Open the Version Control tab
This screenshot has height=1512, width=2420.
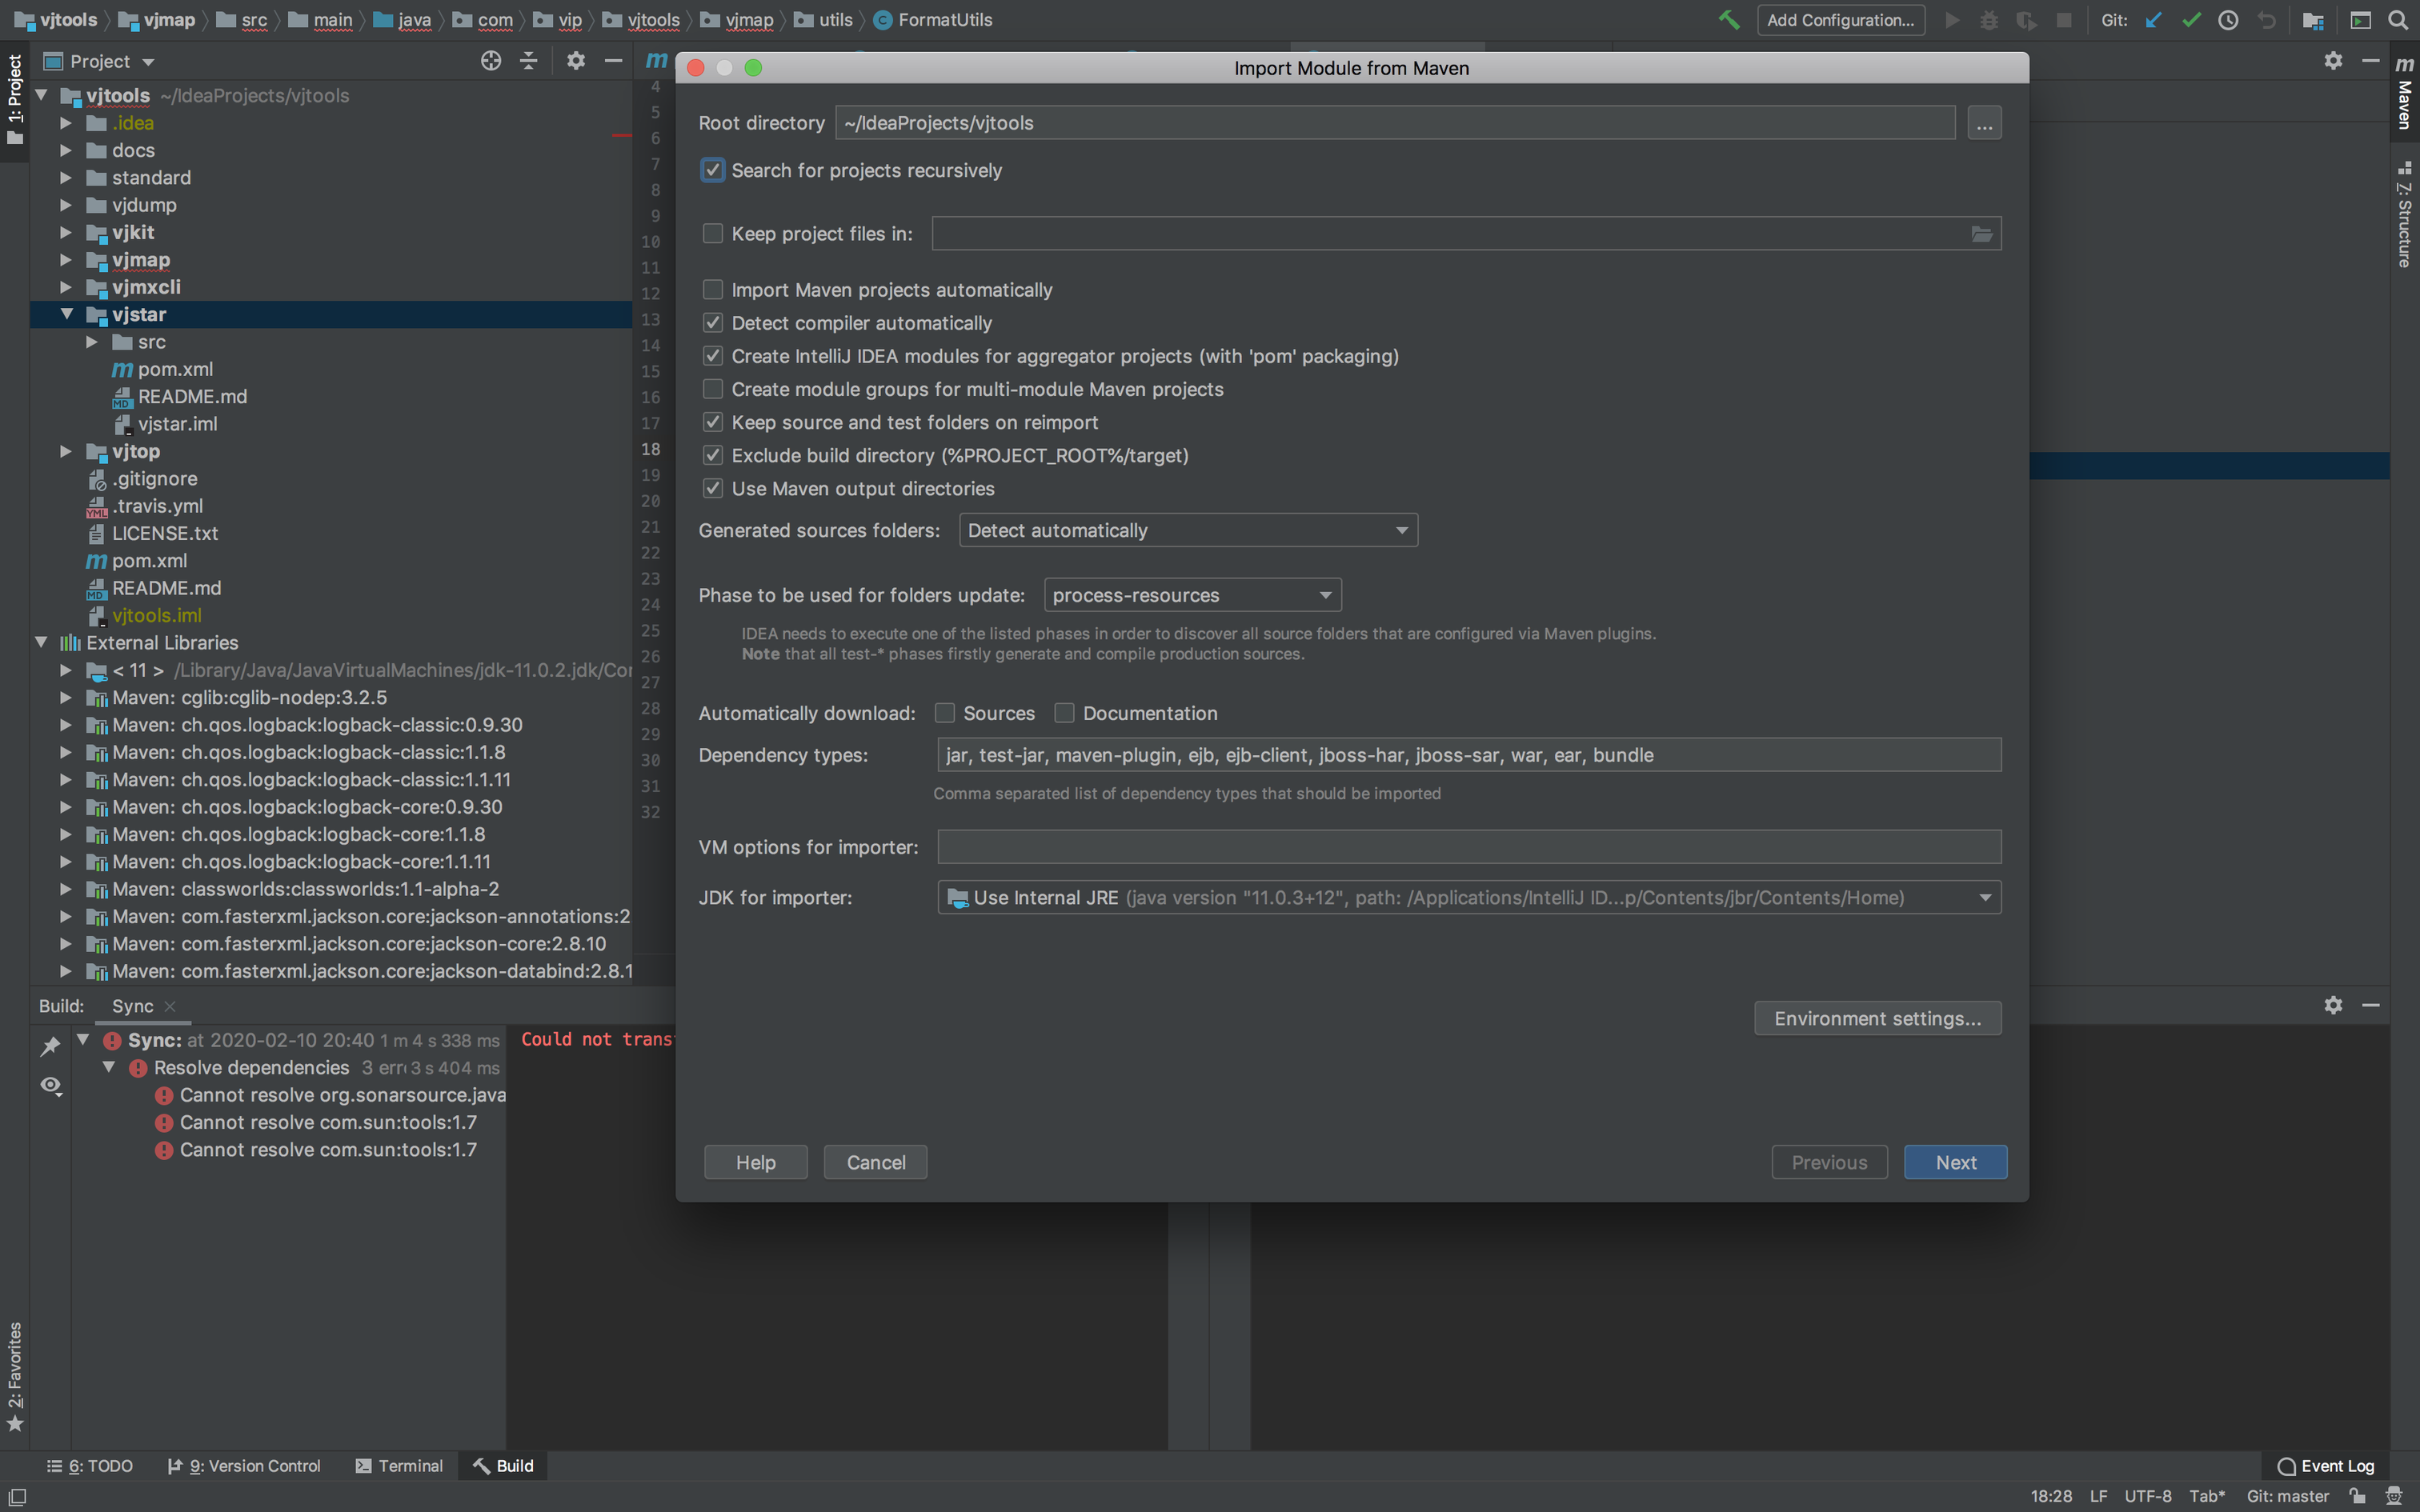(x=244, y=1466)
